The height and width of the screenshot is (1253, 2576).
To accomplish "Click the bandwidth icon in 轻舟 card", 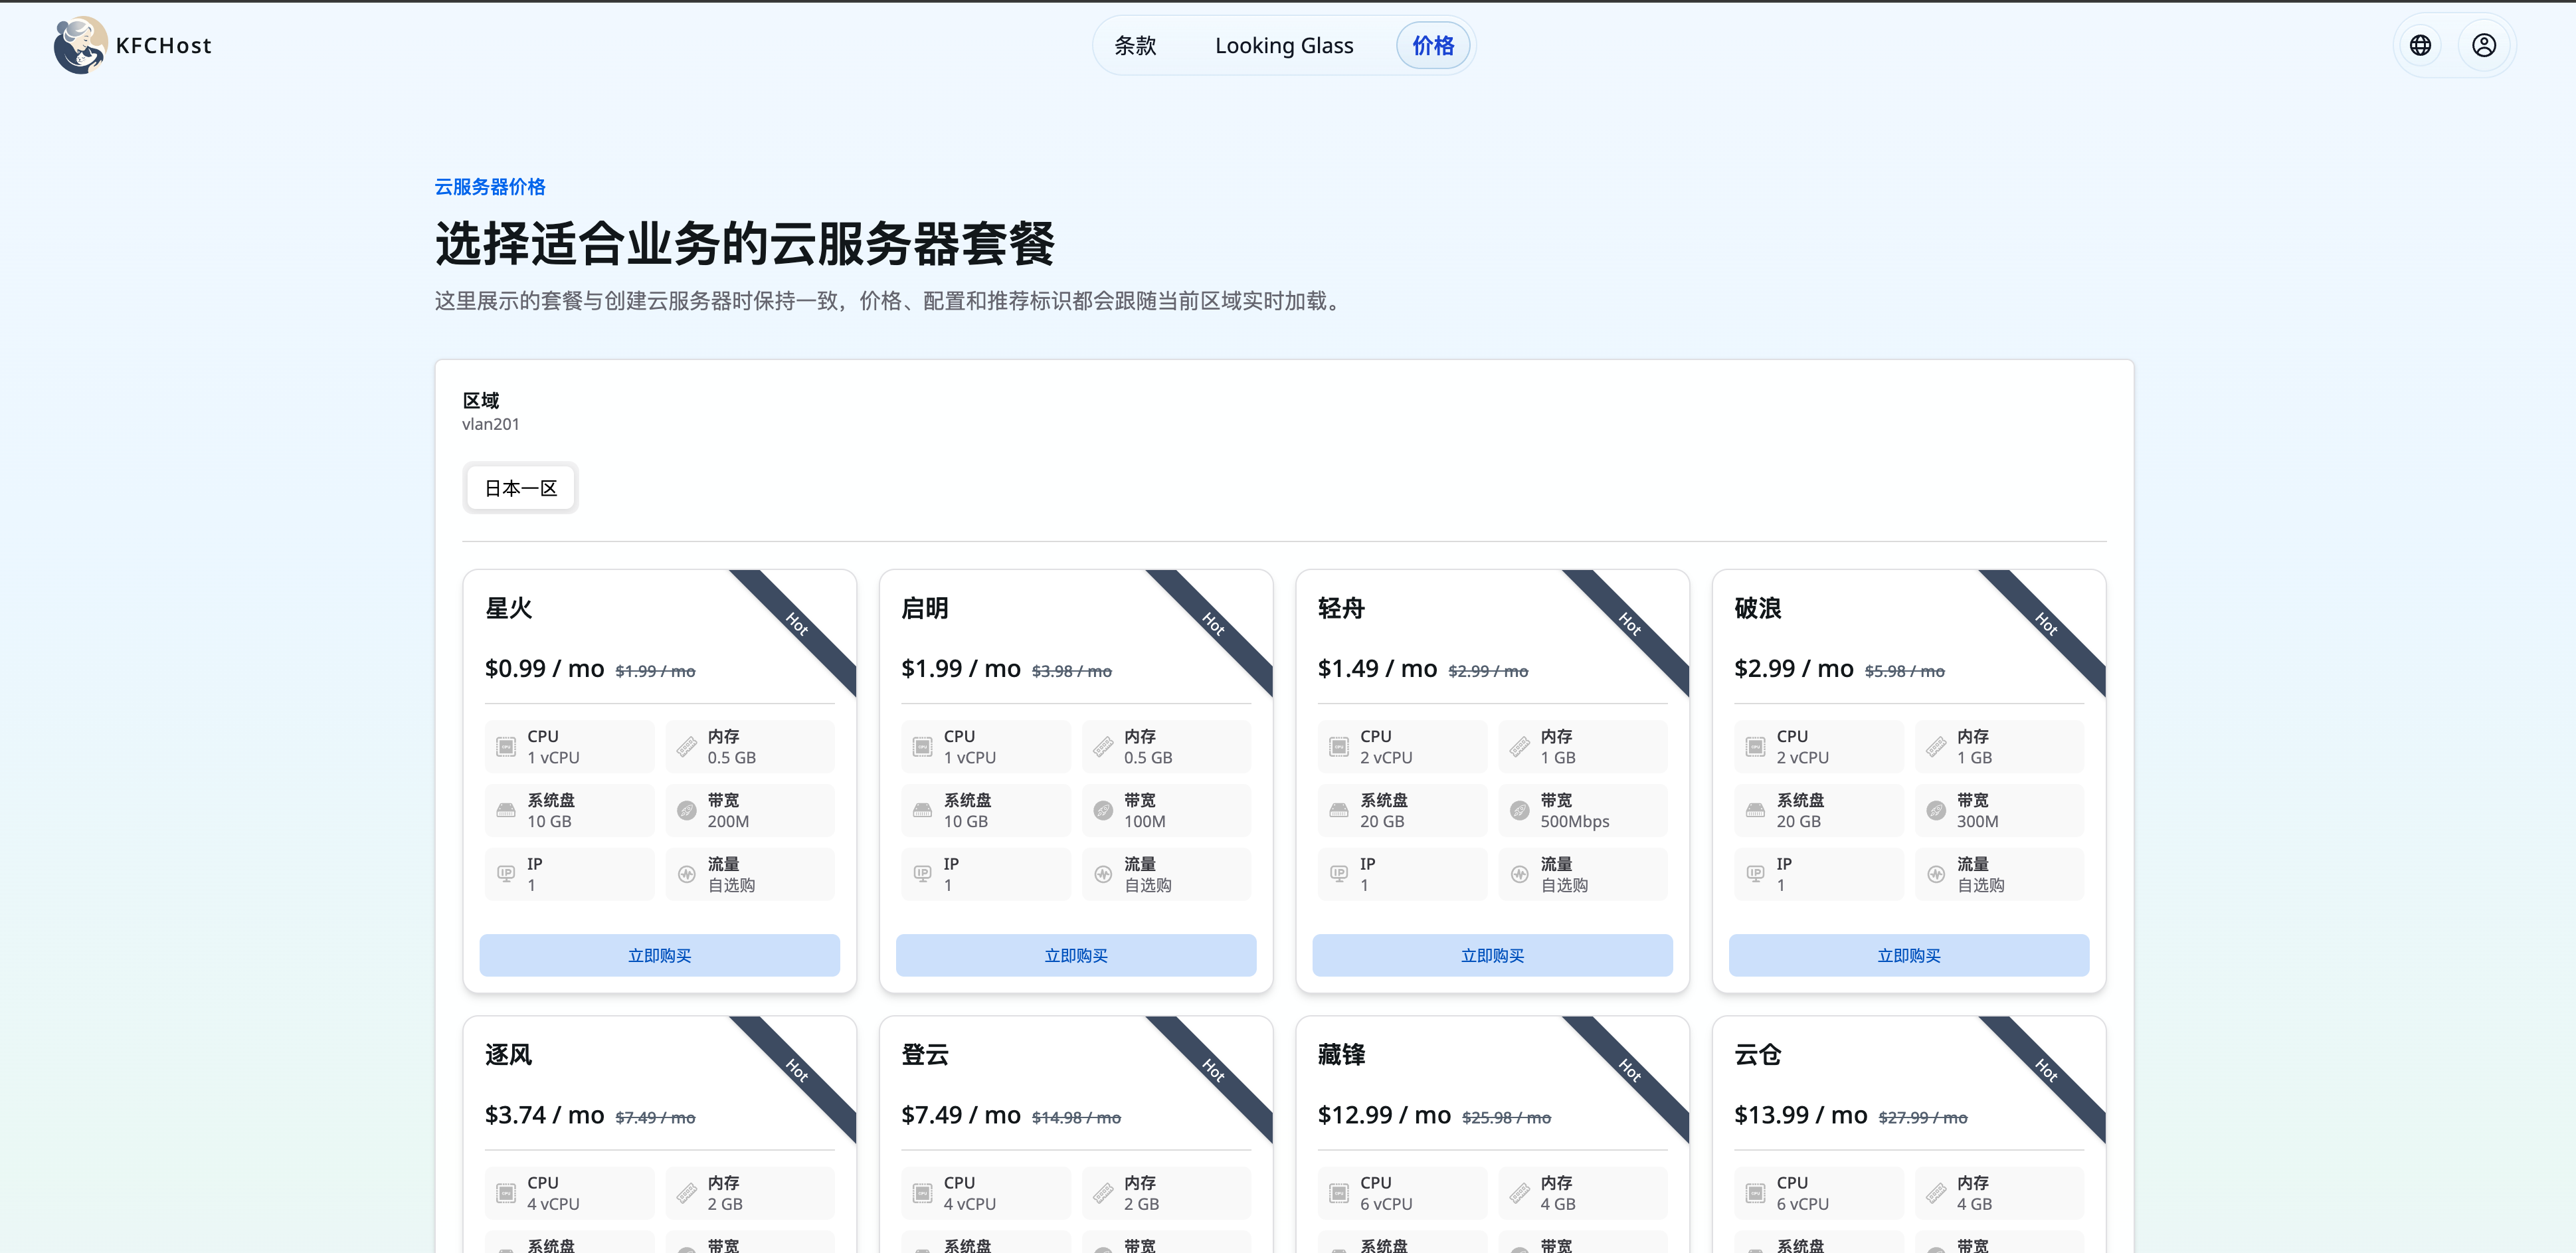I will tap(1519, 810).
